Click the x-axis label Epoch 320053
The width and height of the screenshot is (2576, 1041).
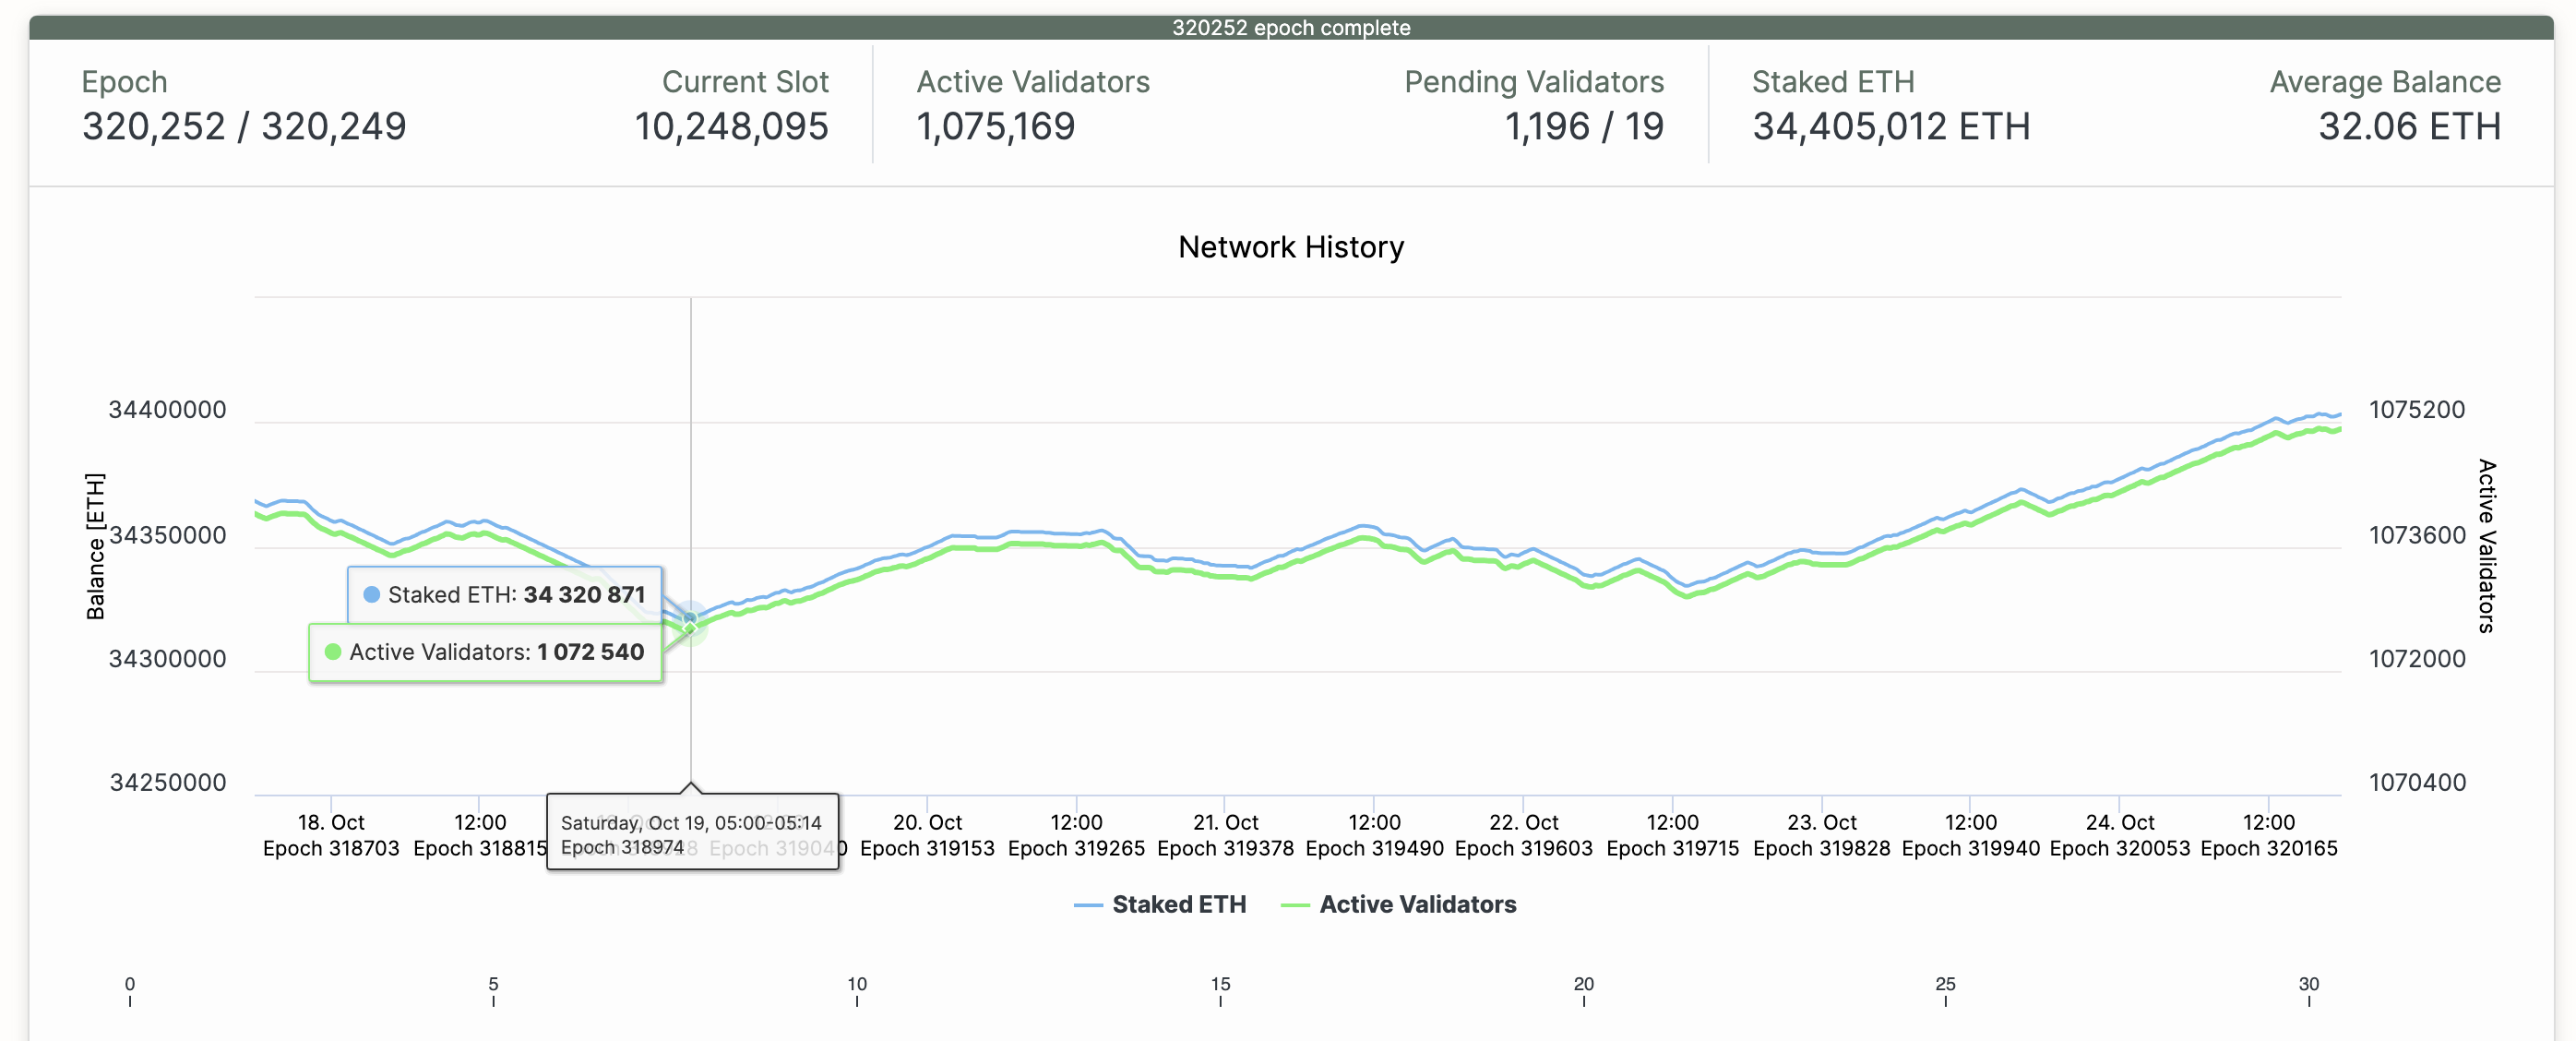click(x=2119, y=848)
